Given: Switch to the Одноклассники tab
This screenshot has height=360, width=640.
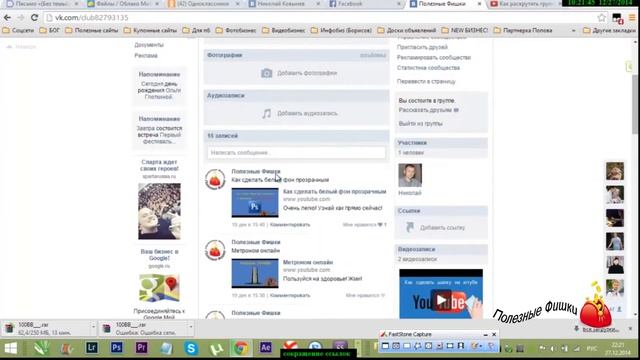Looking at the screenshot, I should point(204,4).
